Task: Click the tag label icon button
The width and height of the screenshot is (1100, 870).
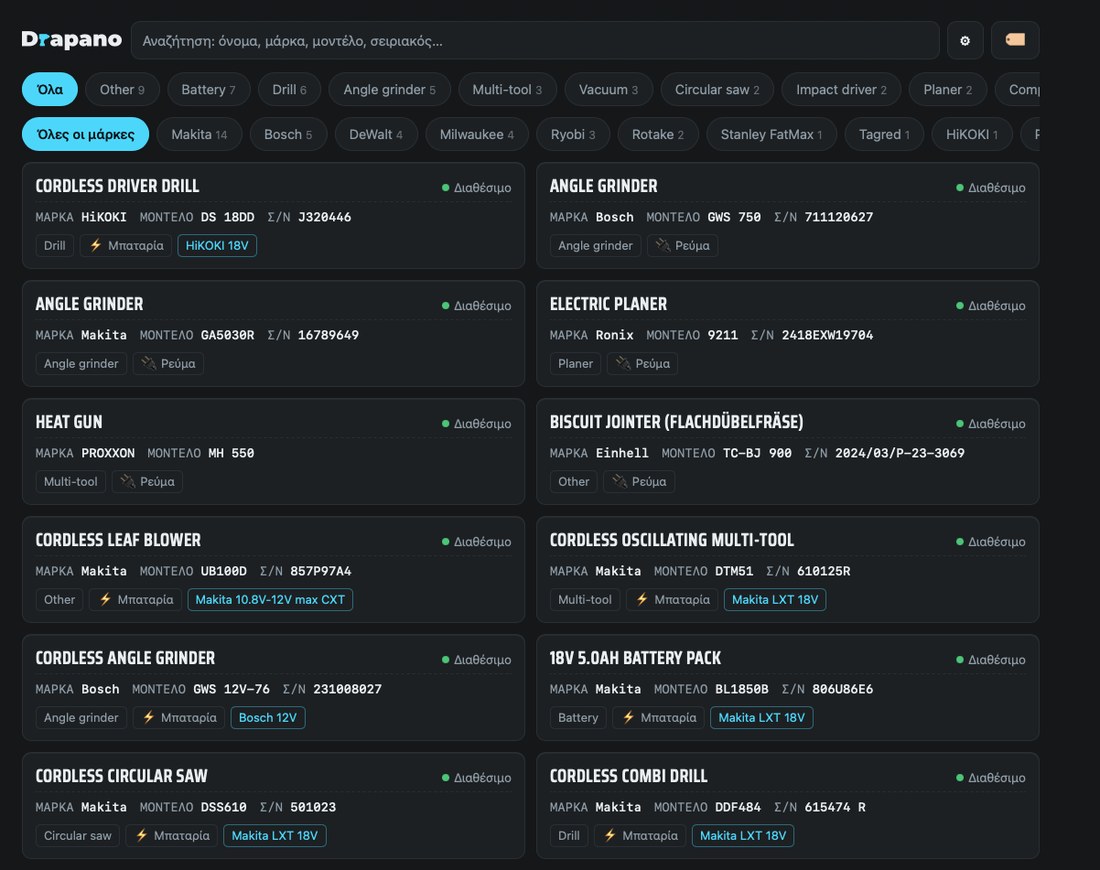Action: (x=1014, y=41)
